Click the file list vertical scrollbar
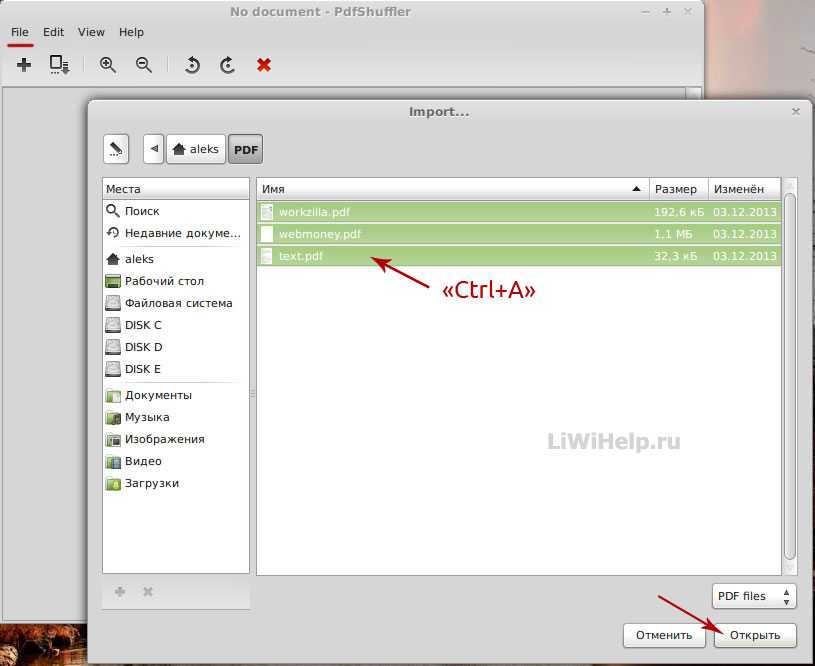 790,376
